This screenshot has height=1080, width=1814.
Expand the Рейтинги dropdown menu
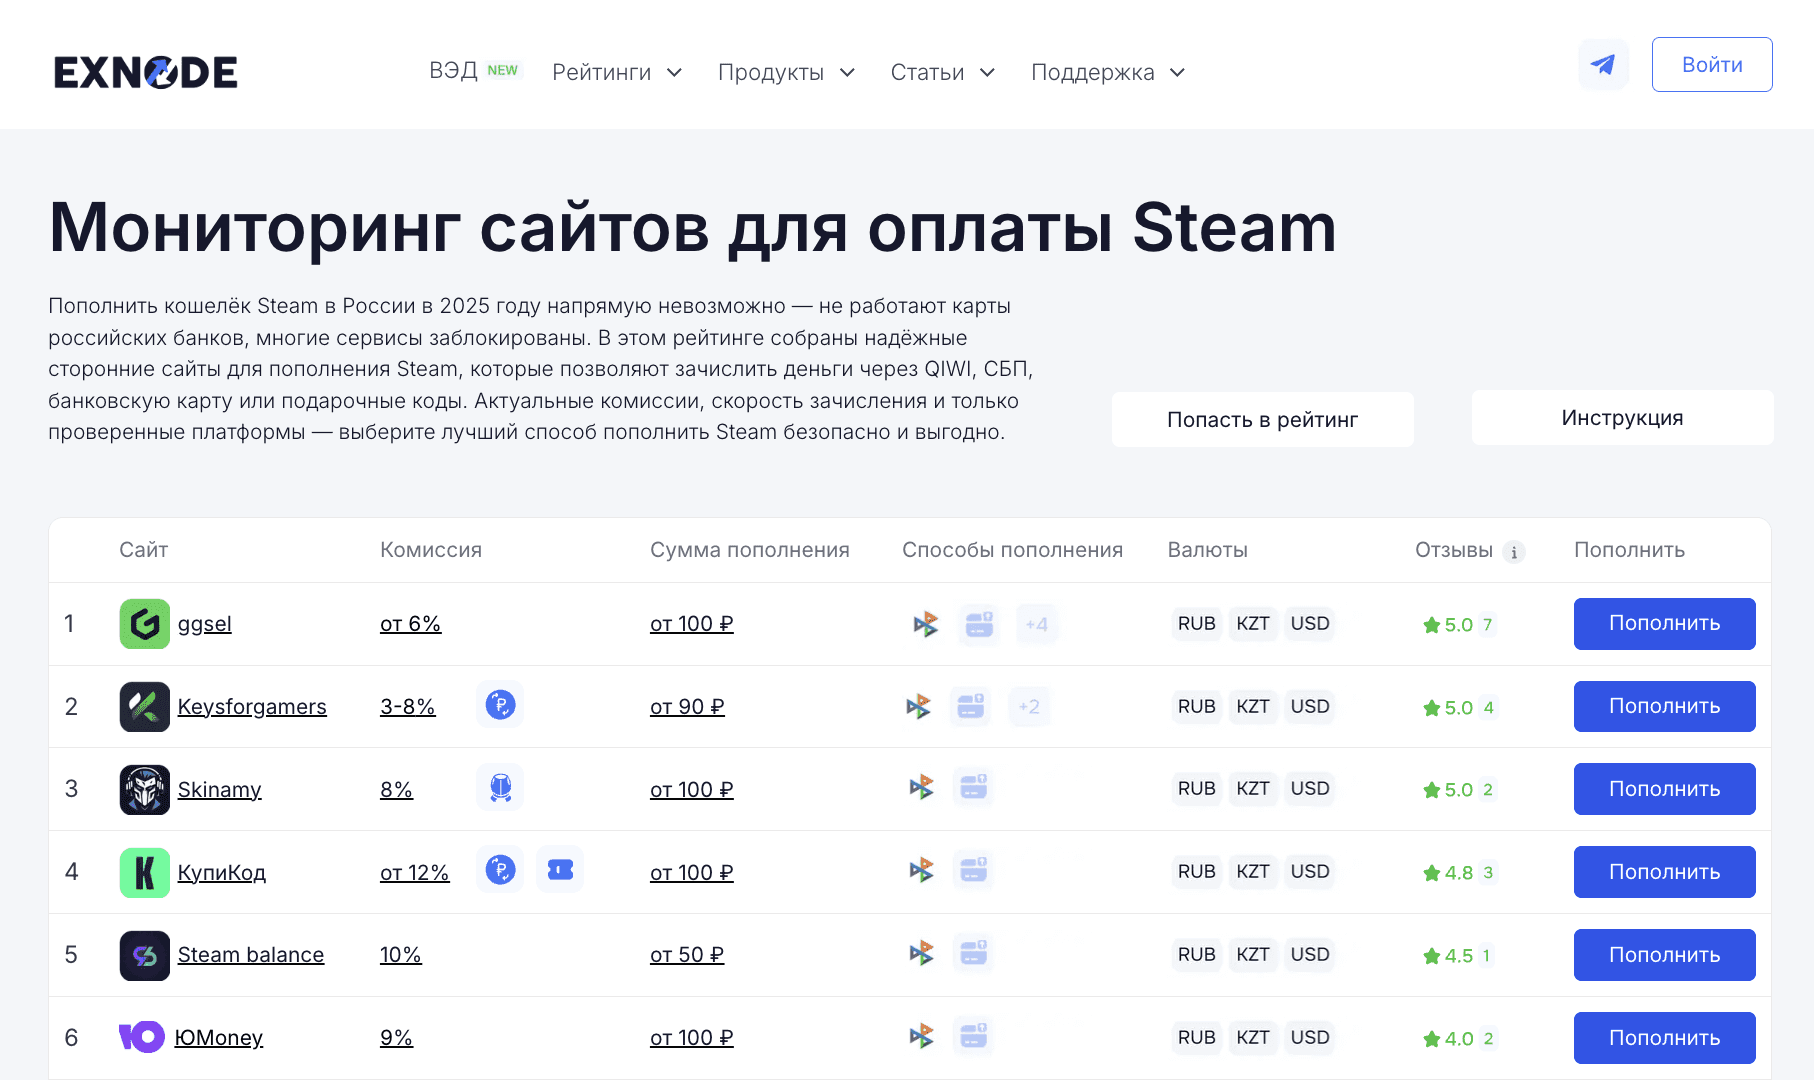click(x=617, y=72)
